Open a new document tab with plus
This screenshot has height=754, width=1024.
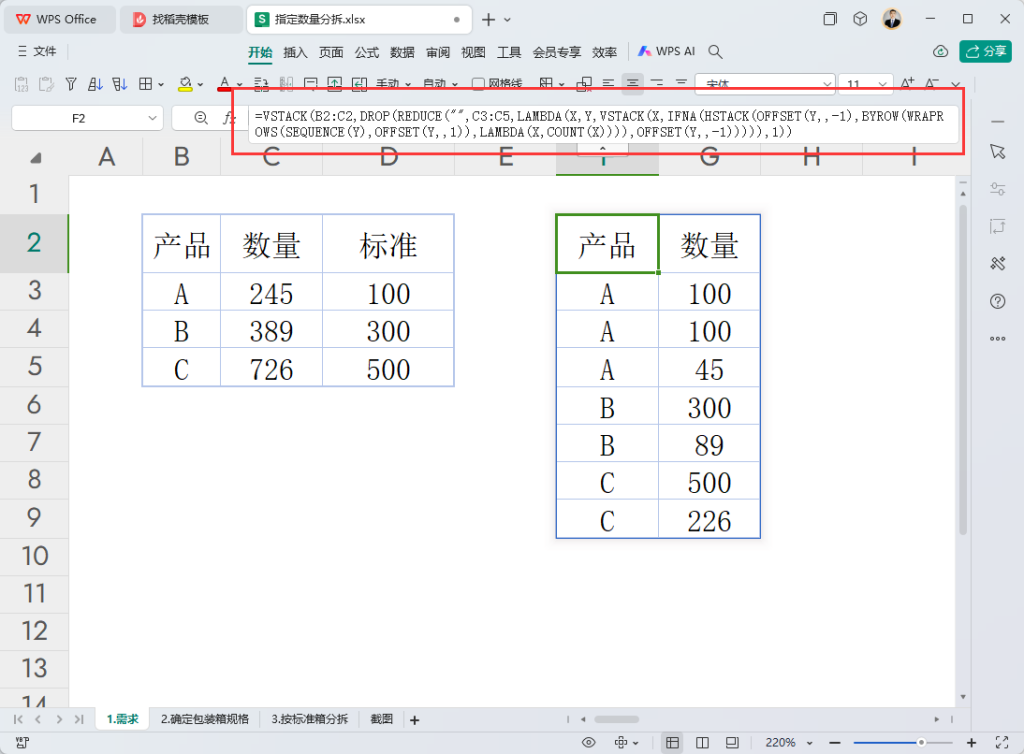point(488,20)
